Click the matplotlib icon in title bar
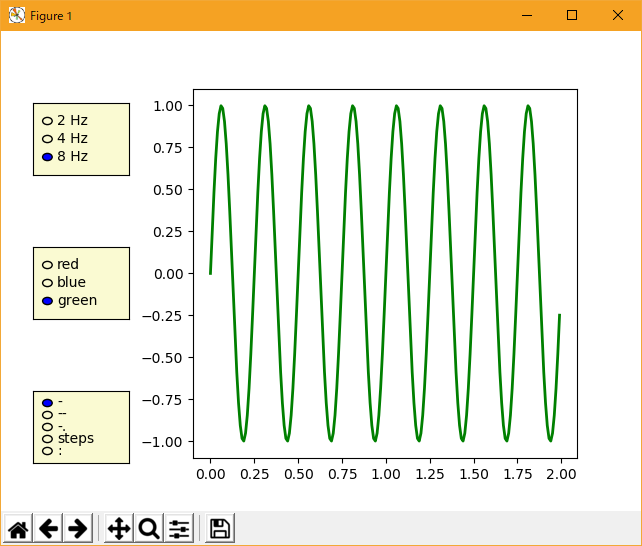This screenshot has width=642, height=546. point(16,15)
